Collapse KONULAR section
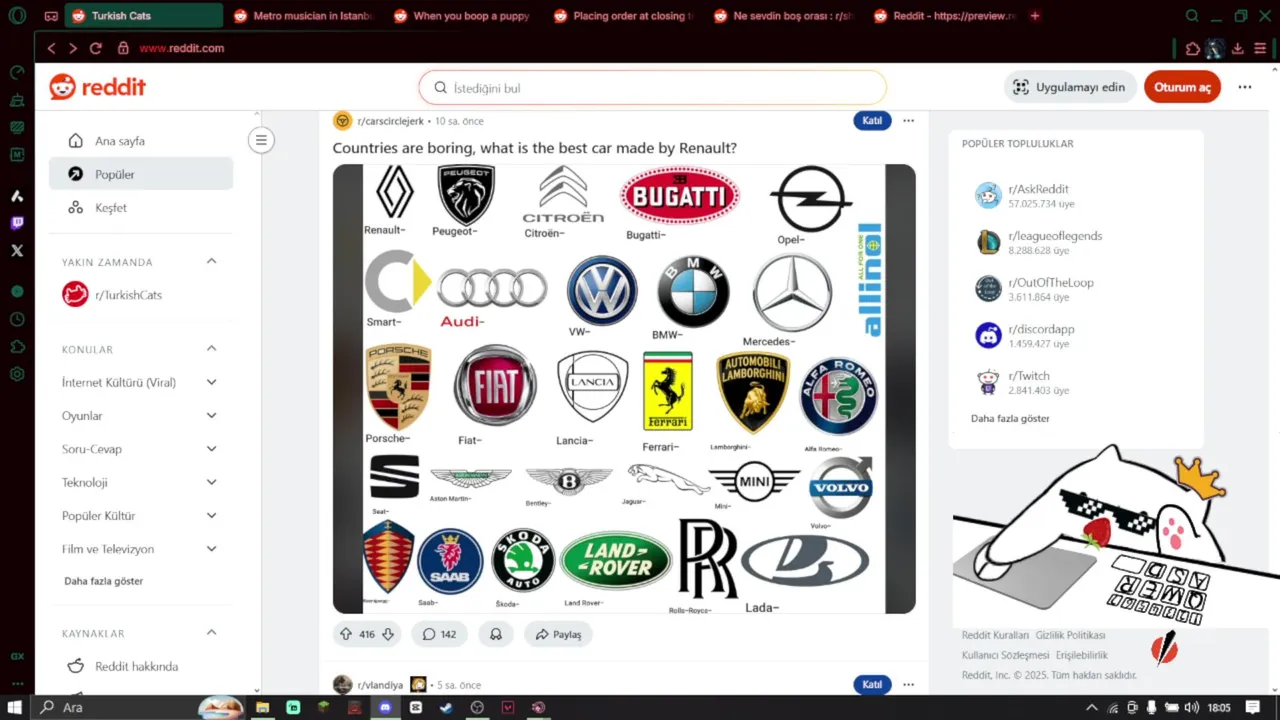The width and height of the screenshot is (1280, 720). coord(211,349)
